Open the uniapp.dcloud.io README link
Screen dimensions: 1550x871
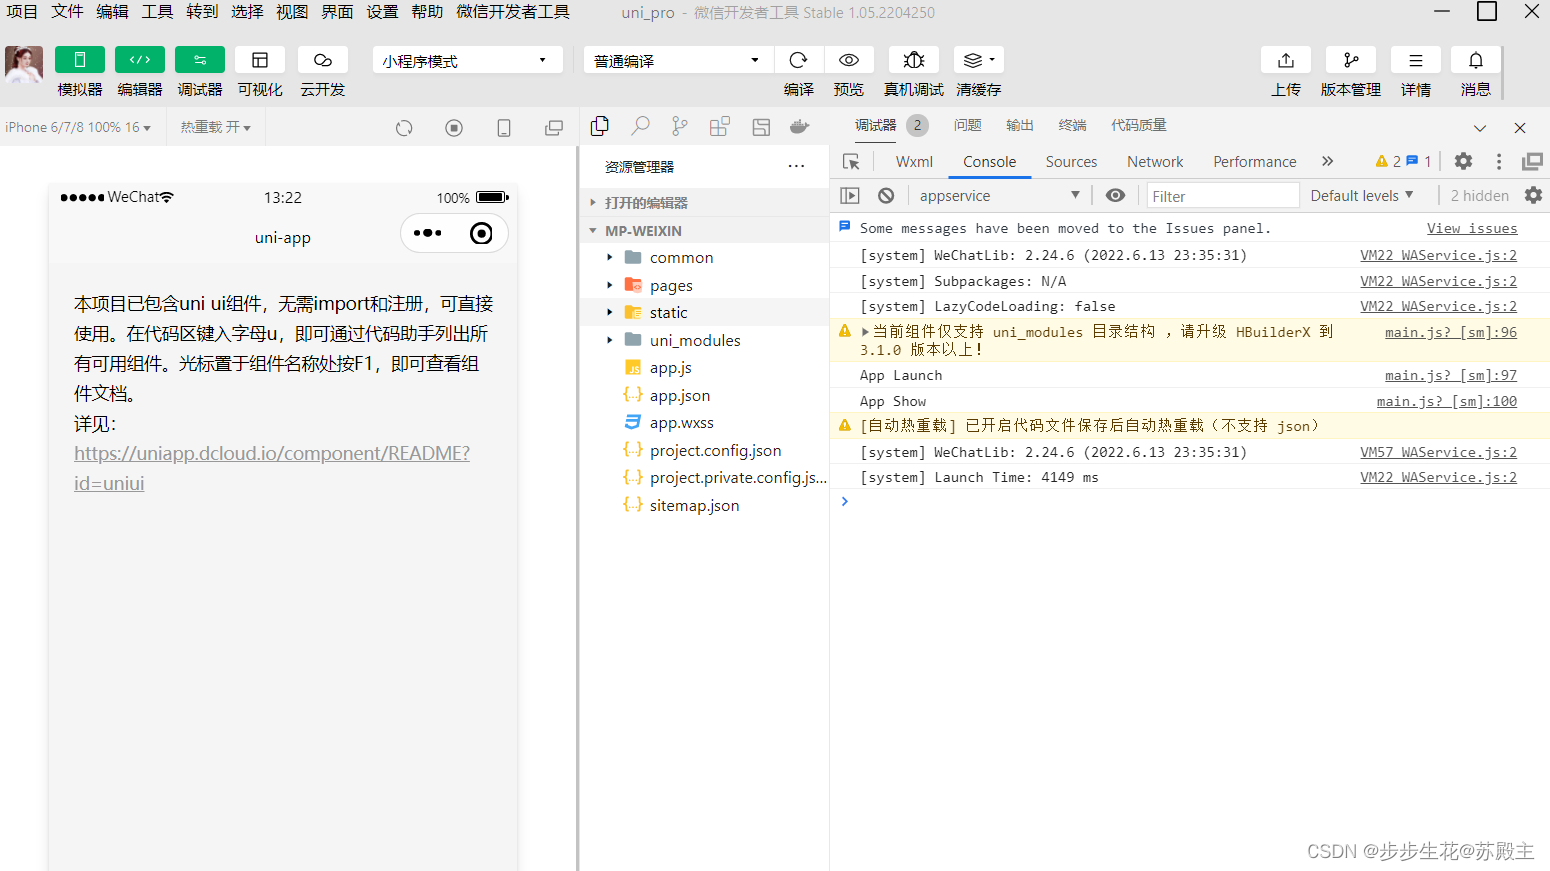point(272,468)
